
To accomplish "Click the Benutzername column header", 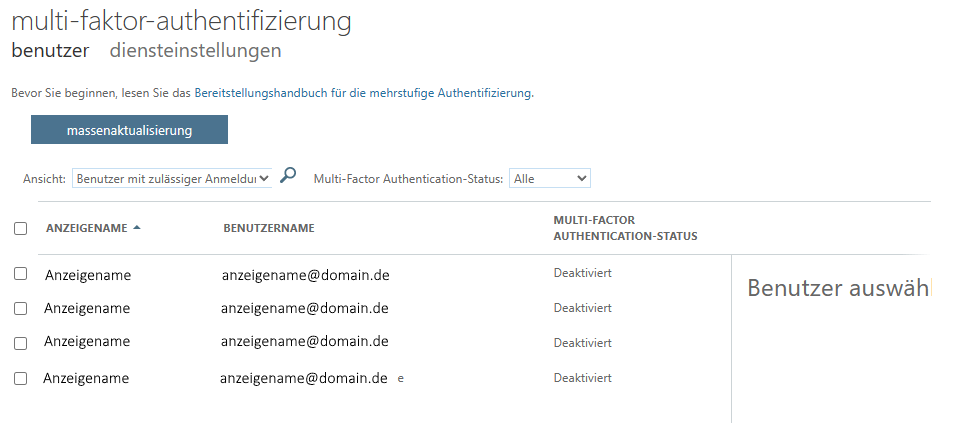I will coord(269,228).
